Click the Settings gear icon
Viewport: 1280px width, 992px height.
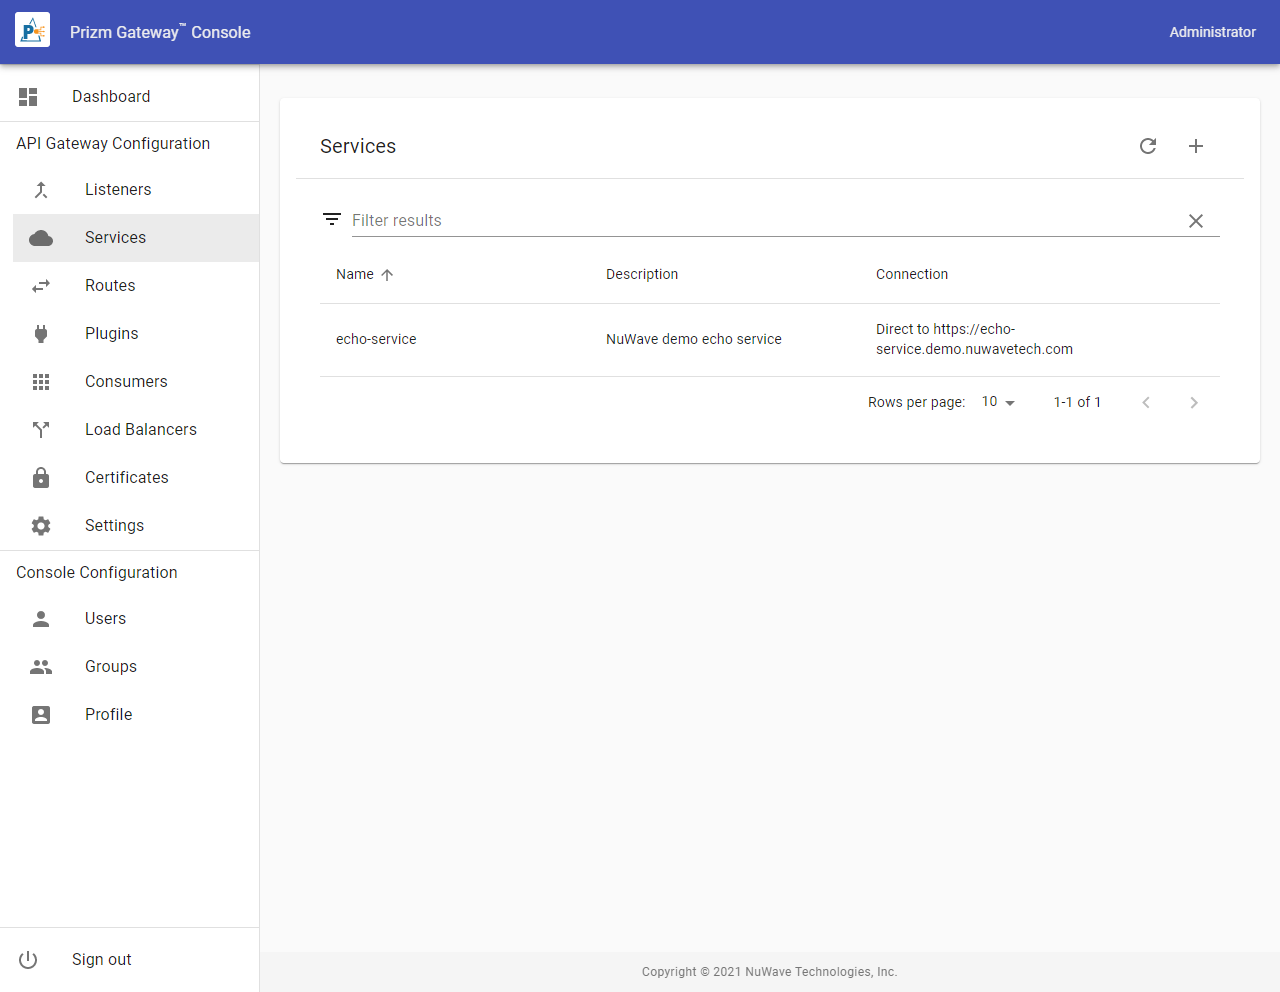pos(41,526)
